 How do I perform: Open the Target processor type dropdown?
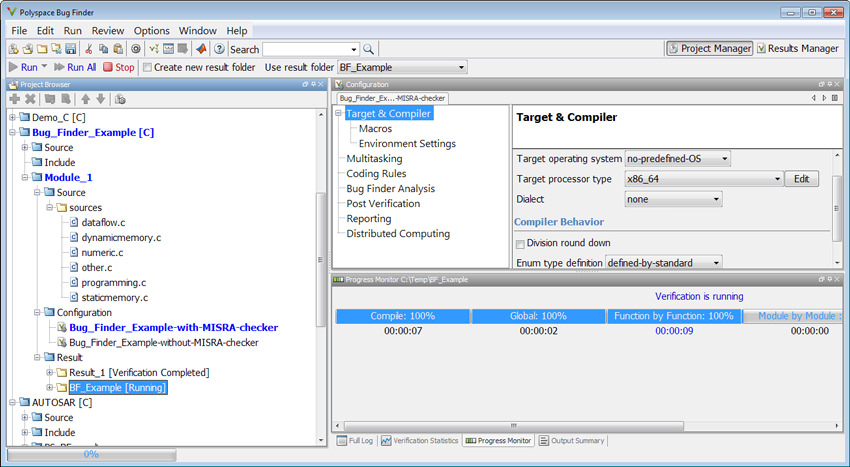(x=777, y=179)
